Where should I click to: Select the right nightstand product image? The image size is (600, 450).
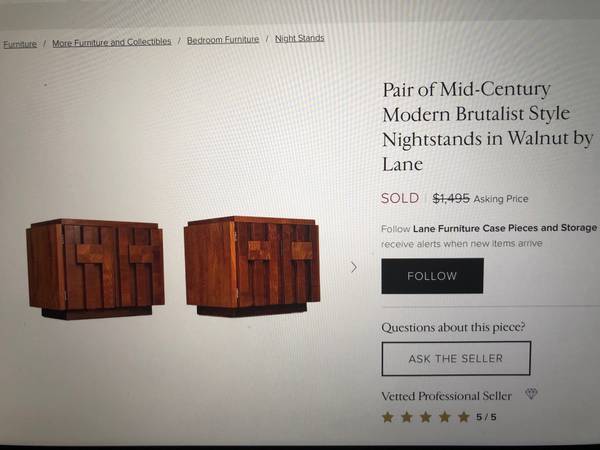click(x=251, y=265)
